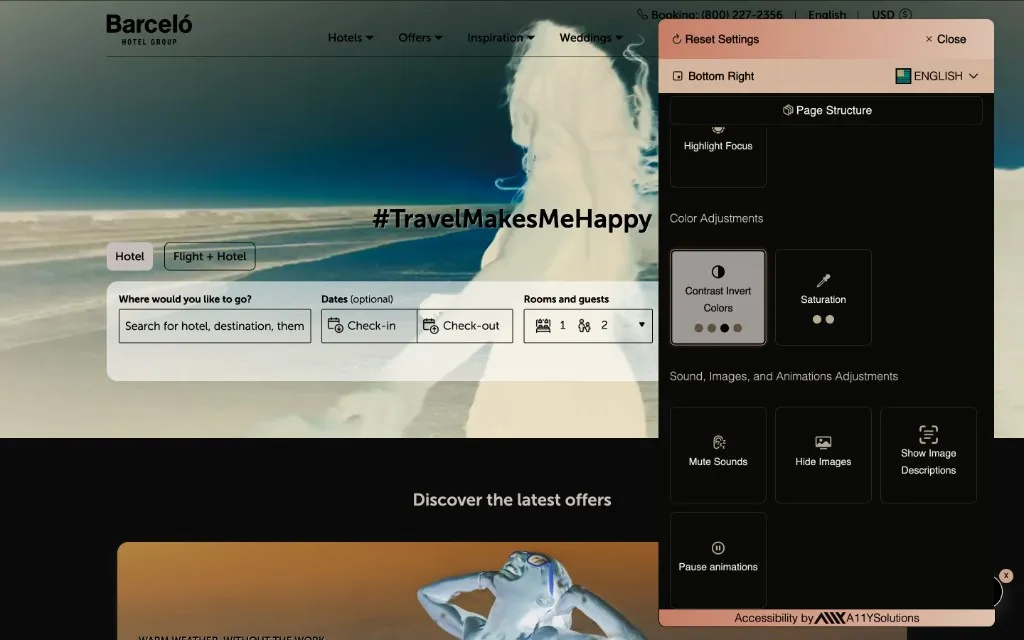Click Pause animations tile

pos(718,559)
